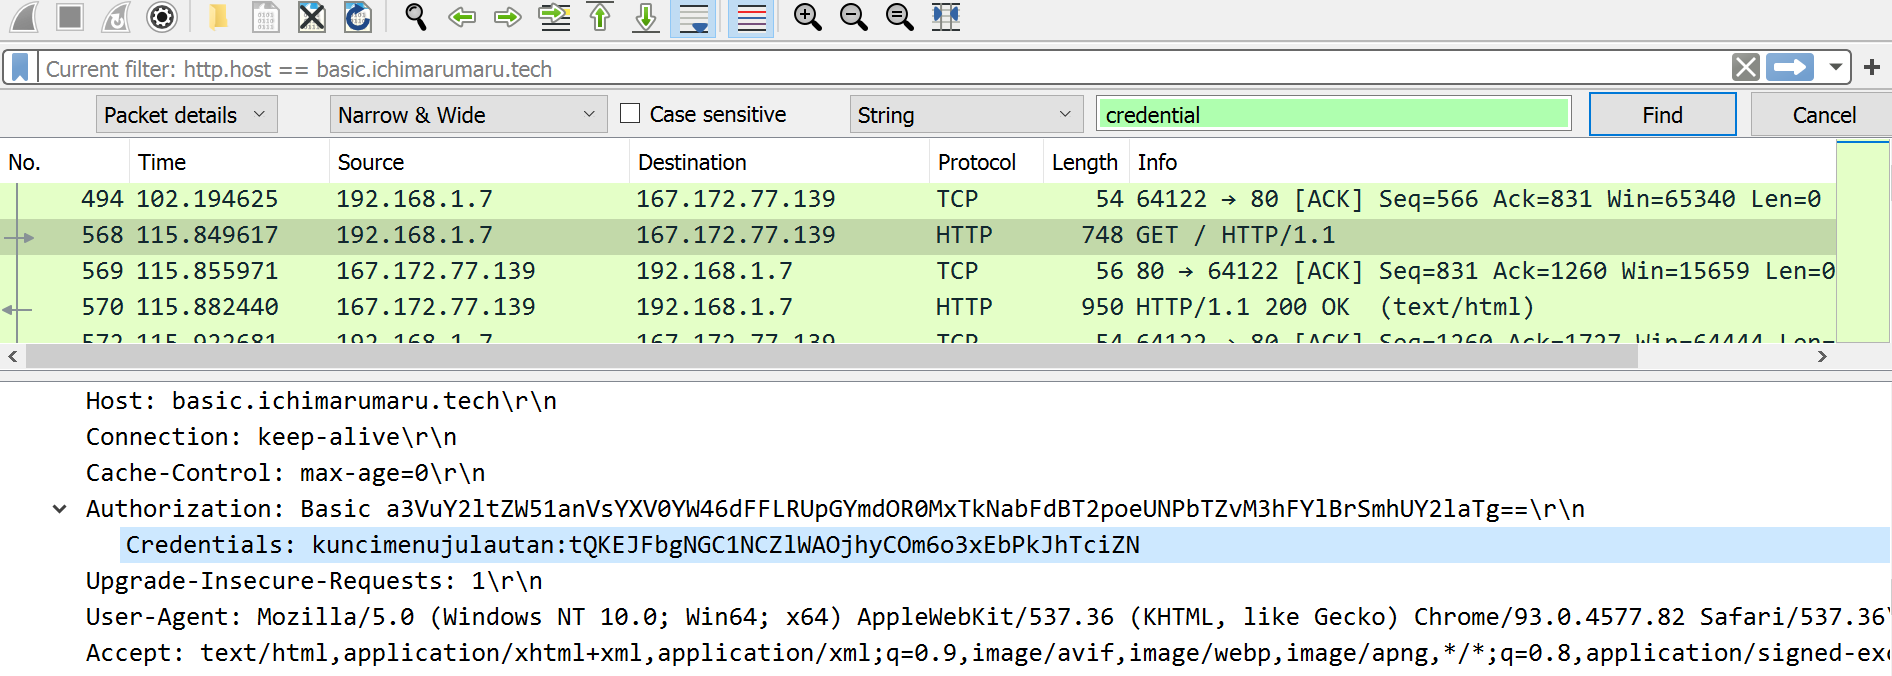Collapse the Authorization: Basic tree item
The image size is (1892, 676).
pos(60,509)
